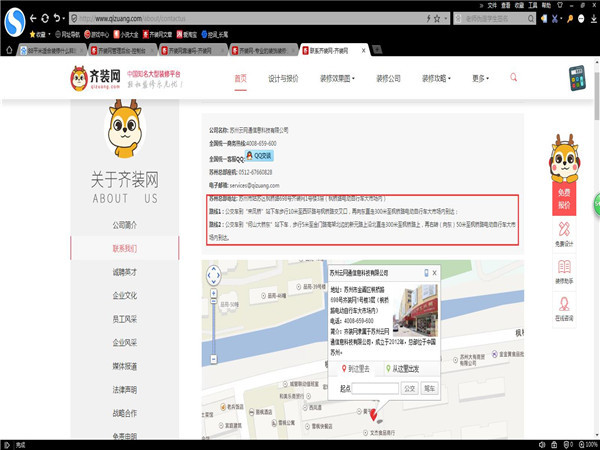Viewport: 600px width, 450px height.
Task: Click the 装修助手 book icon
Action: tap(564, 266)
